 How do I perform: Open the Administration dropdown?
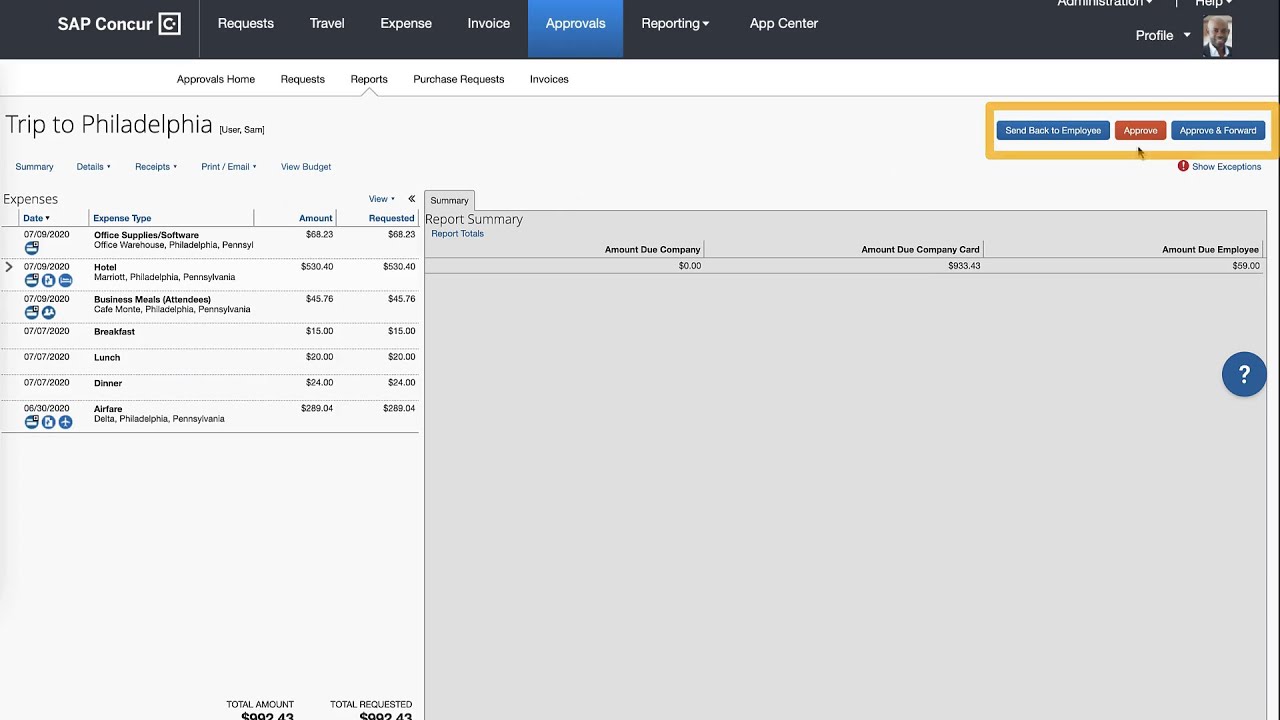coord(1104,3)
